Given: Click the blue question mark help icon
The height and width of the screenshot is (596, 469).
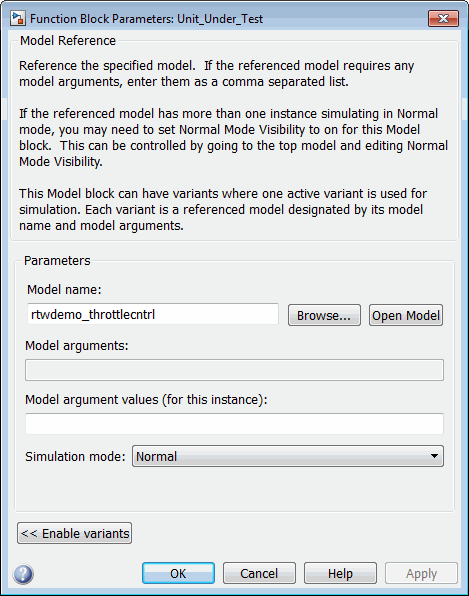Looking at the screenshot, I should pyautogui.click(x=23, y=574).
